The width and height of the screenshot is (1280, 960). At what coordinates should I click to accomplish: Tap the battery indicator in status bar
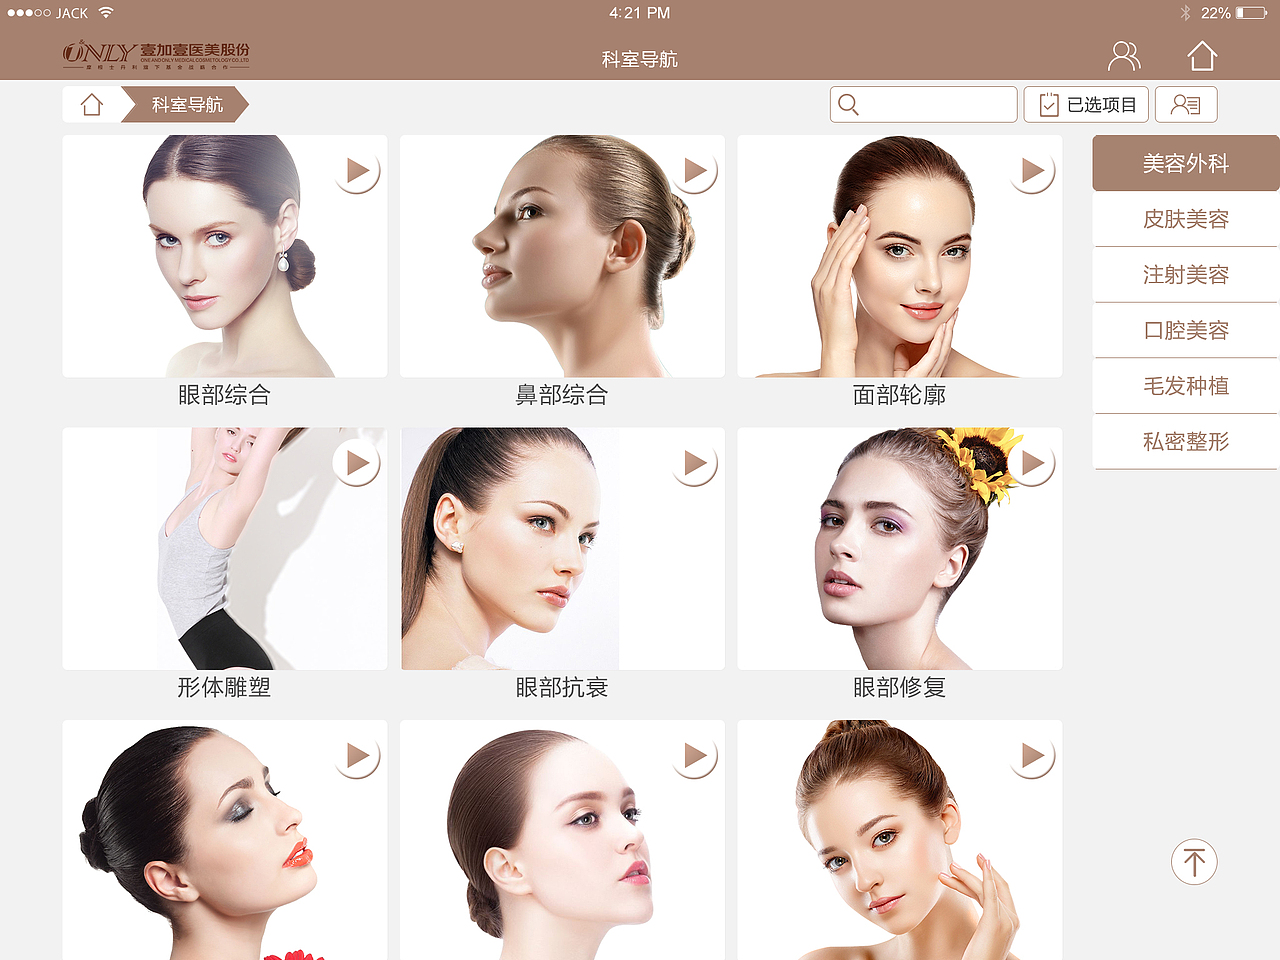(1251, 13)
